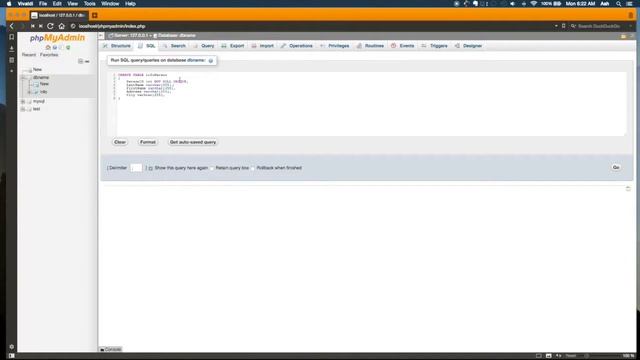Open Vivaldi settings gear icon
Image resolution: width=640 pixels, height=360 pixels.
point(11,347)
